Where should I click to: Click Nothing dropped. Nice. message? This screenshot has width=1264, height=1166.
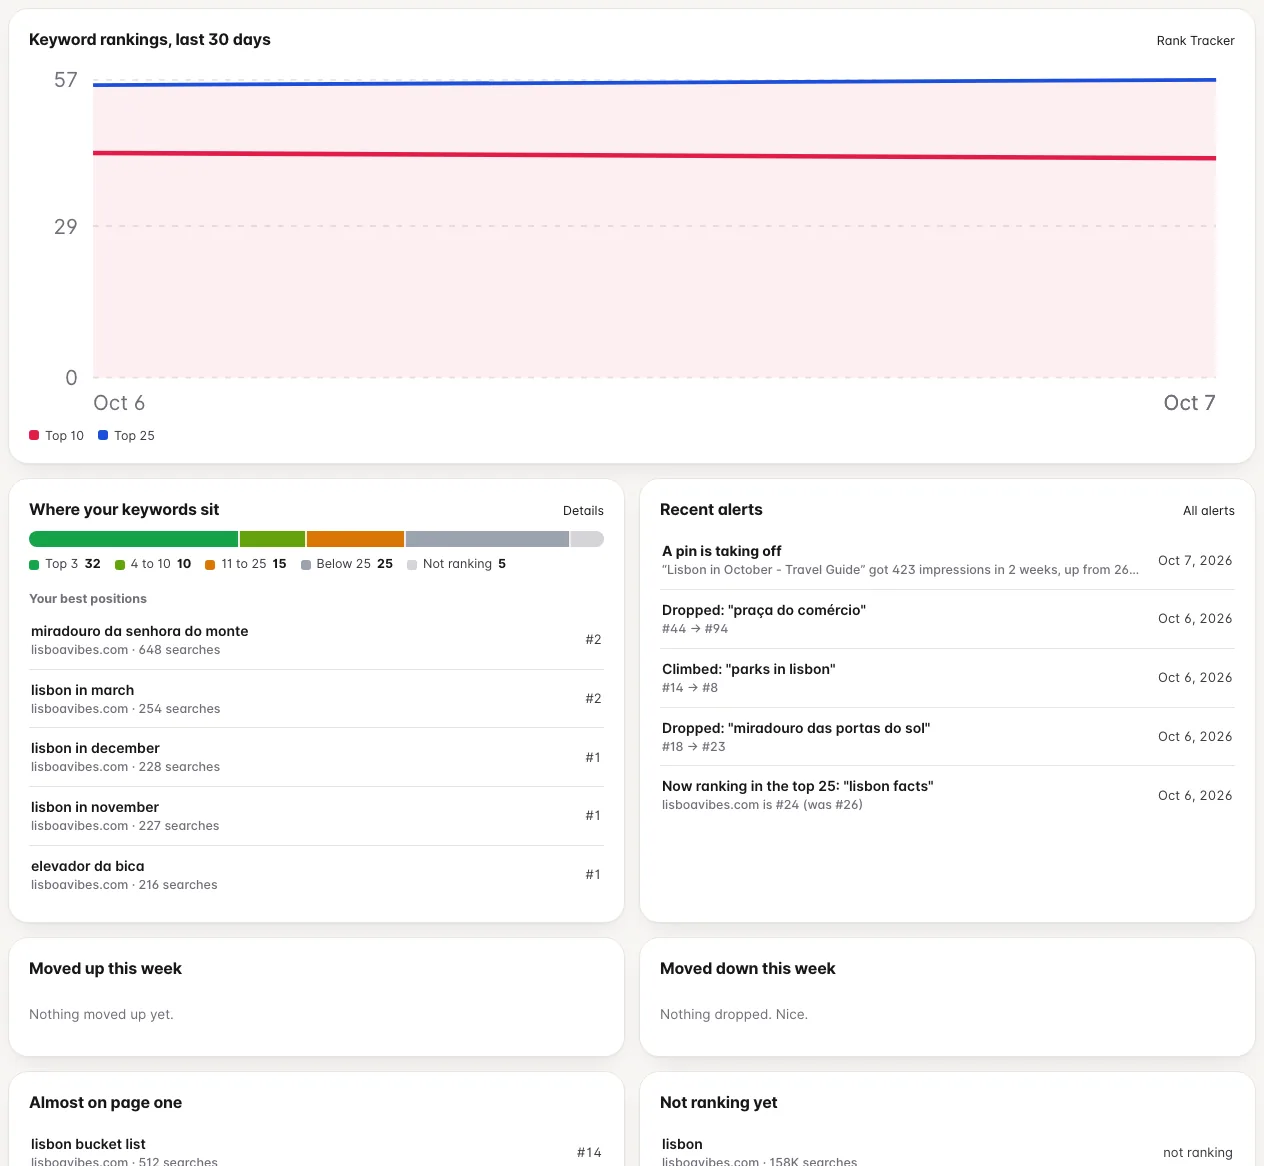point(734,1015)
